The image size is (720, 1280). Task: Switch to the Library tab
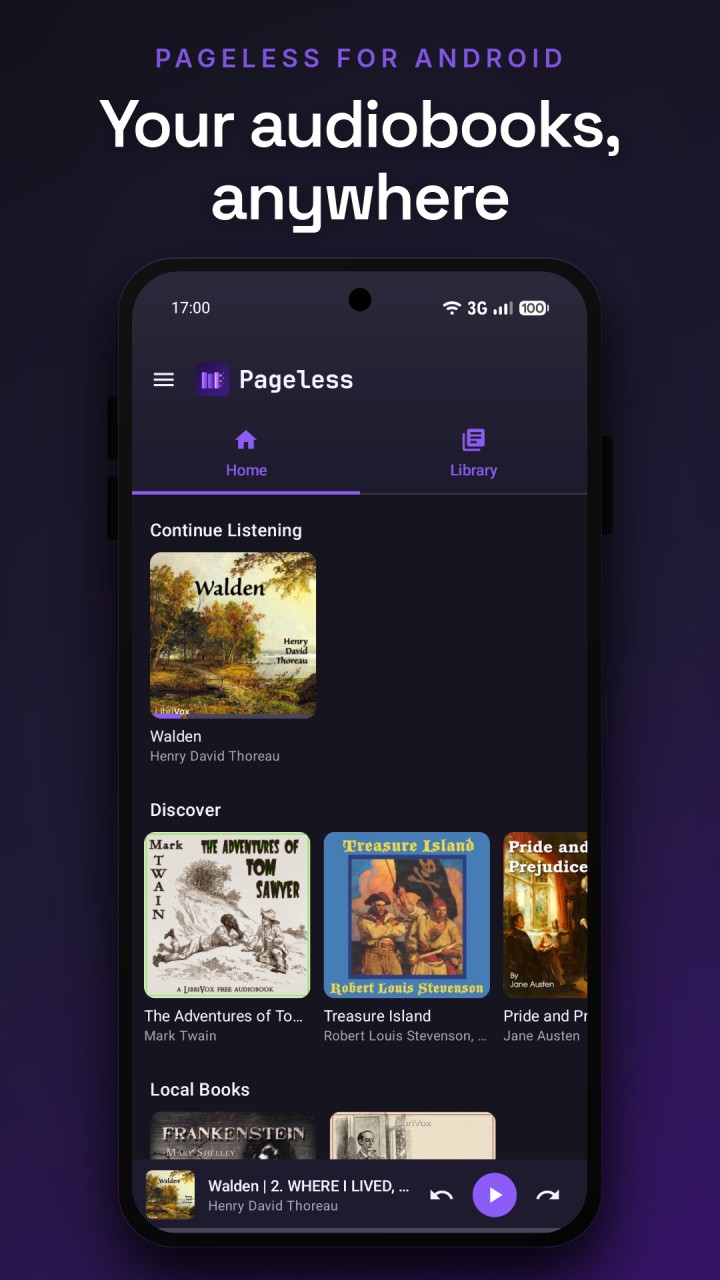click(473, 455)
